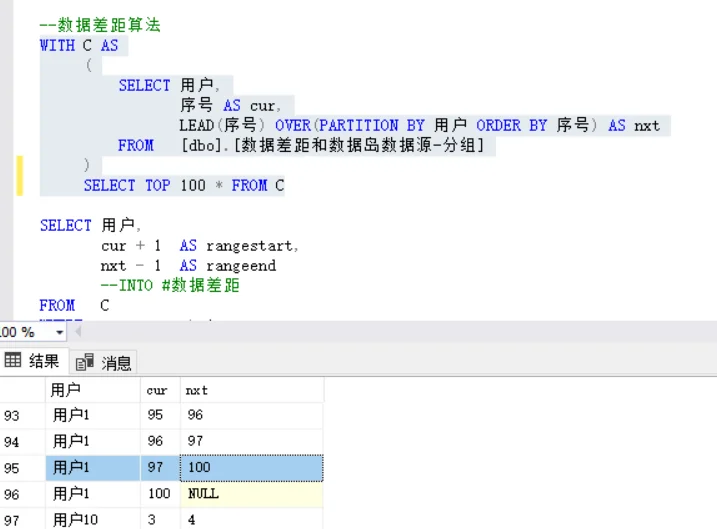This screenshot has height=529, width=717.
Task: Select row header 95
Action: pos(22,468)
